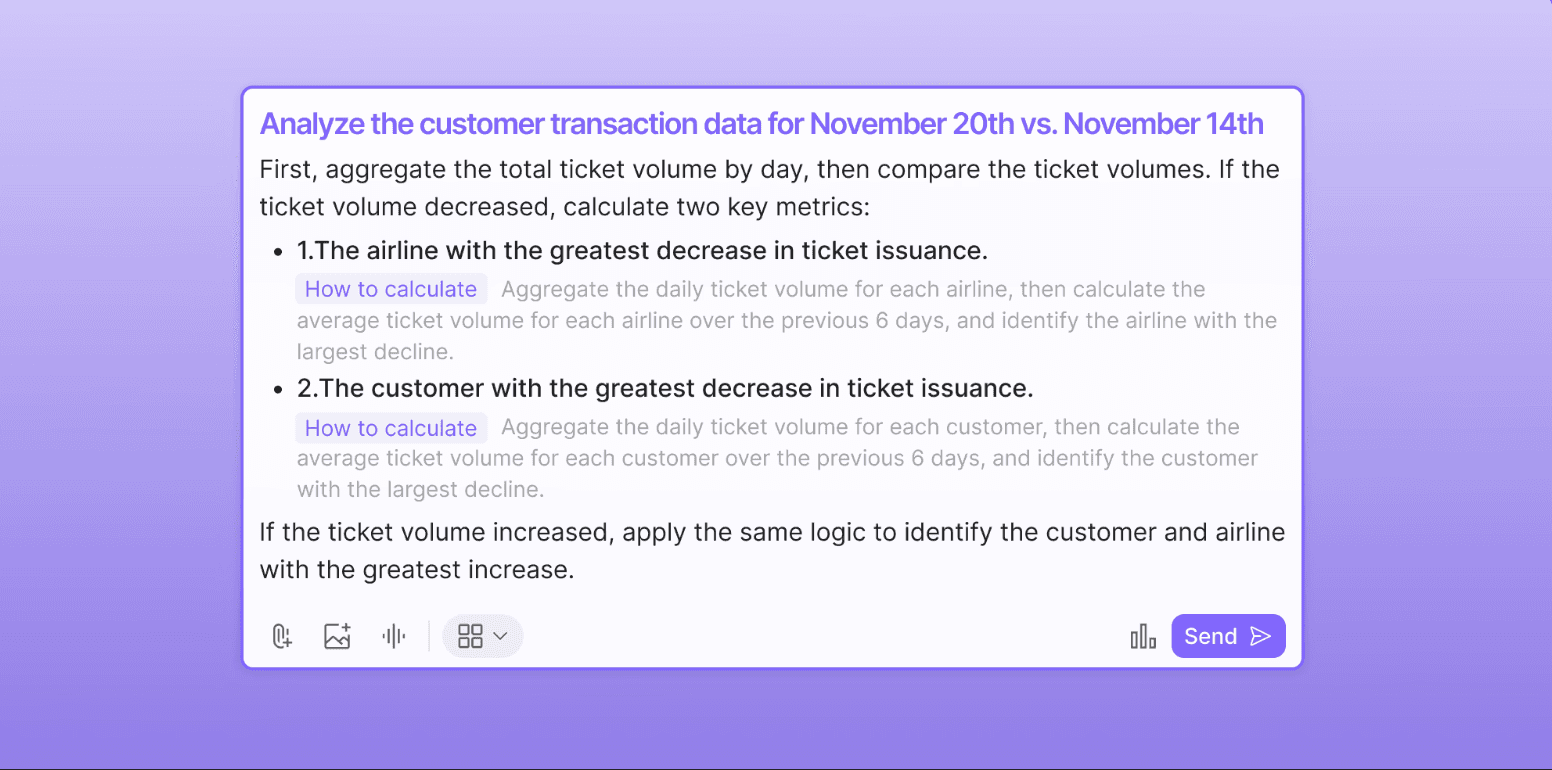
Task: Place cursor in "First, aggregate the total" paragraph
Action: (x=770, y=188)
